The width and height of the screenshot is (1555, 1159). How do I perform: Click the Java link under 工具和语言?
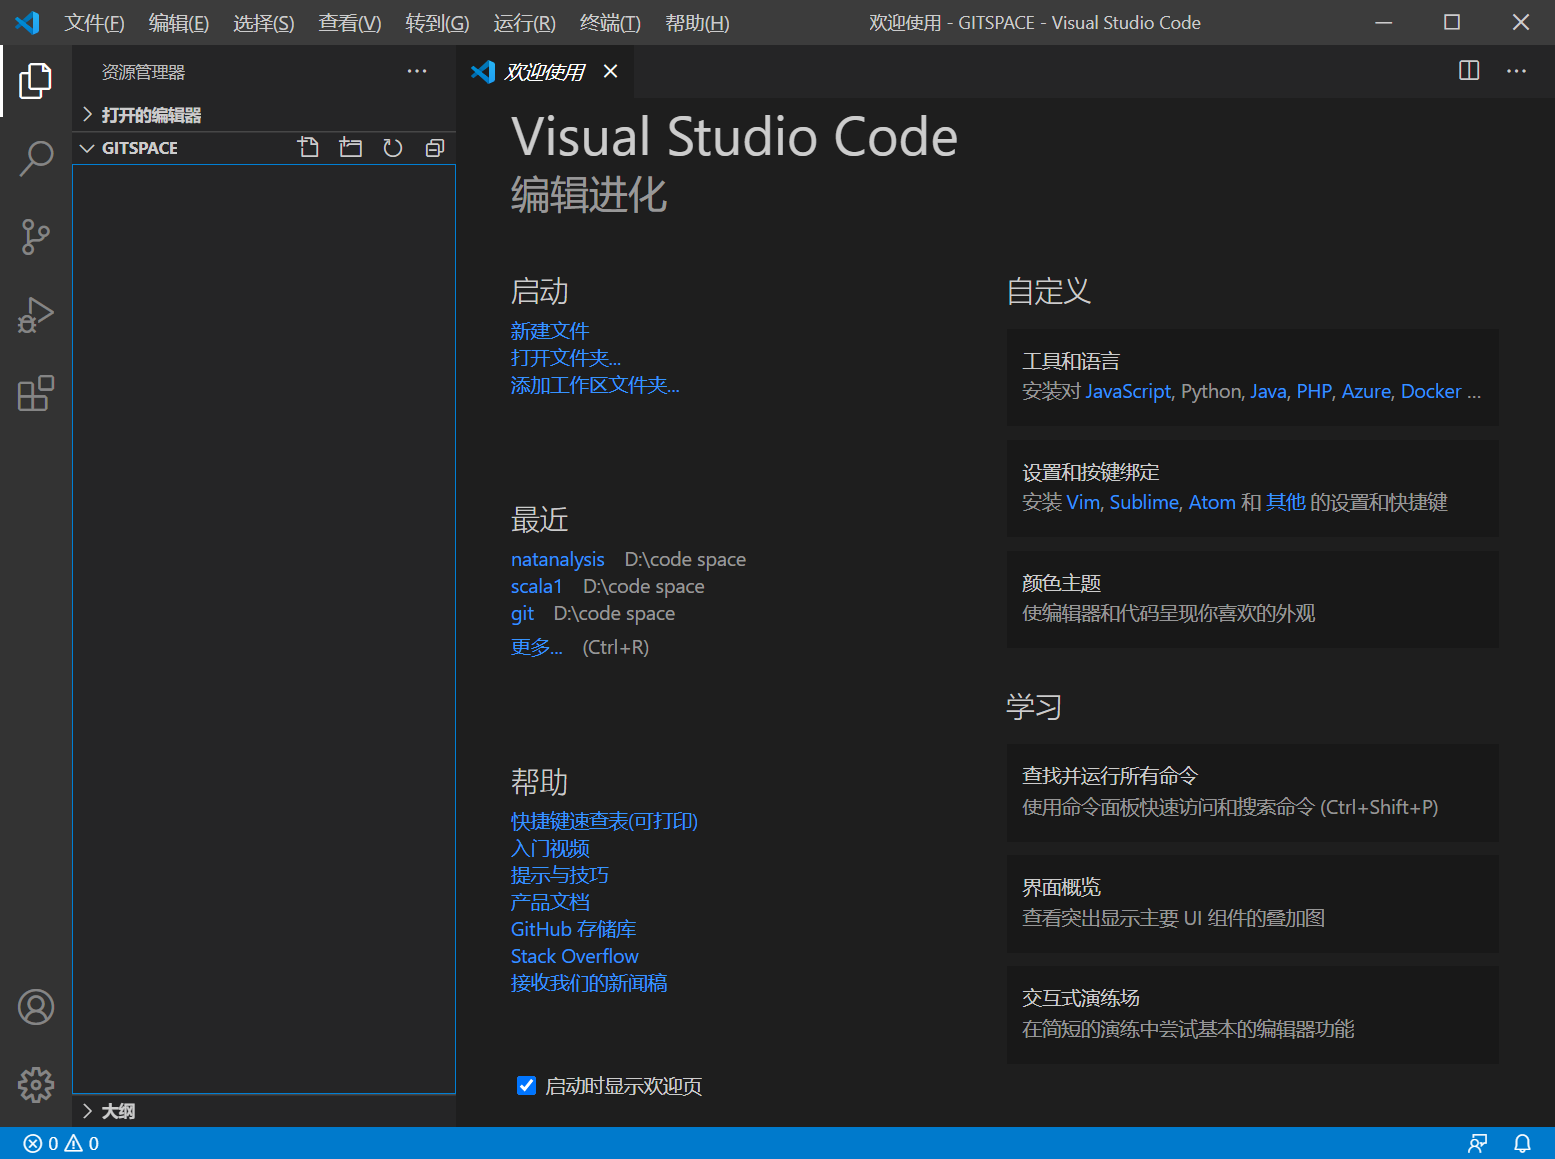[x=1269, y=391]
